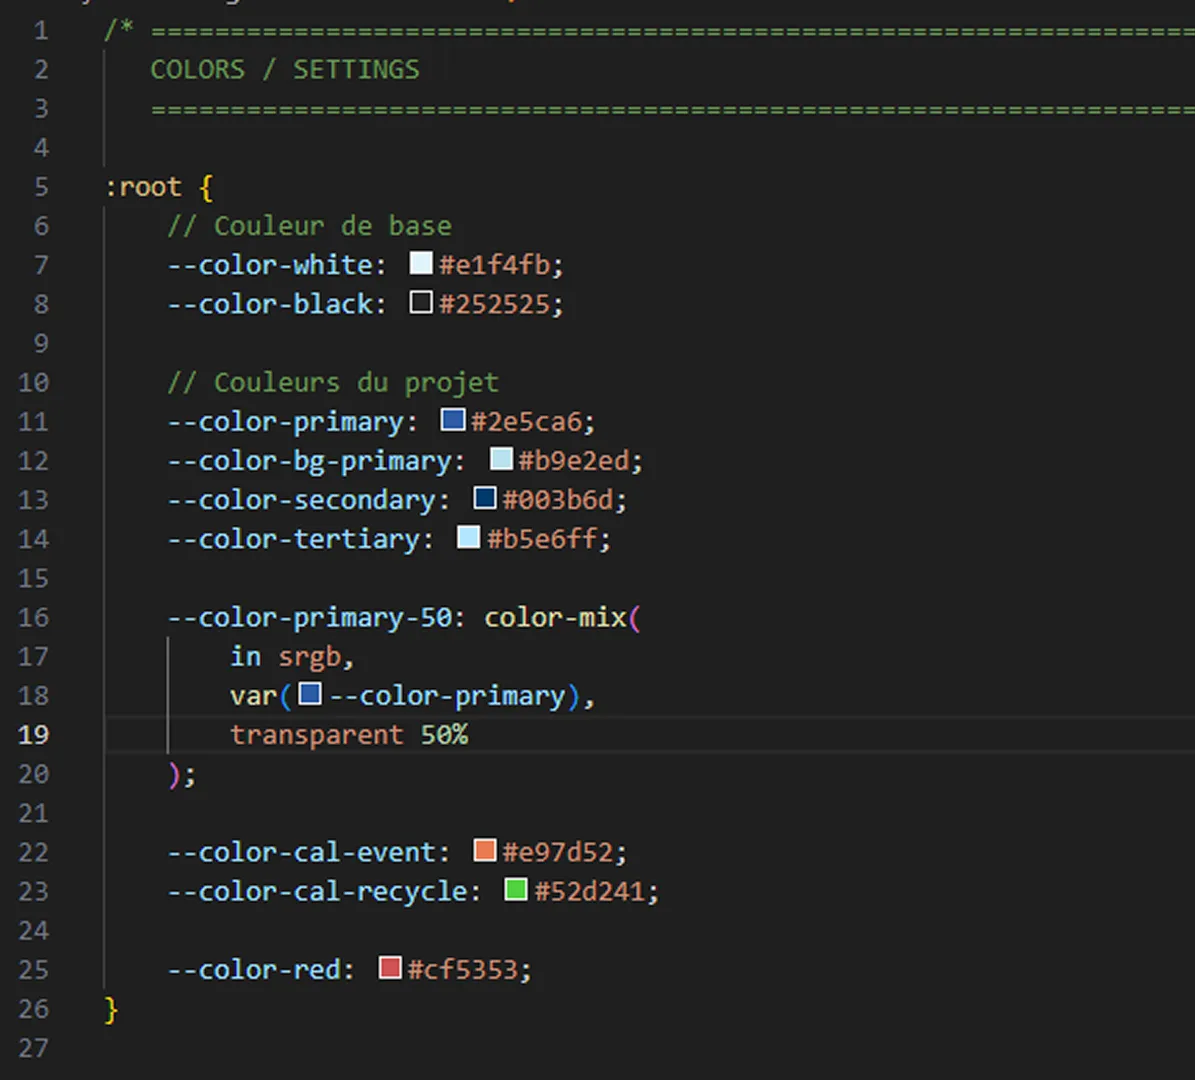This screenshot has height=1080, width=1195.
Task: Open the red swatch next to --color-red
Action: coord(389,967)
